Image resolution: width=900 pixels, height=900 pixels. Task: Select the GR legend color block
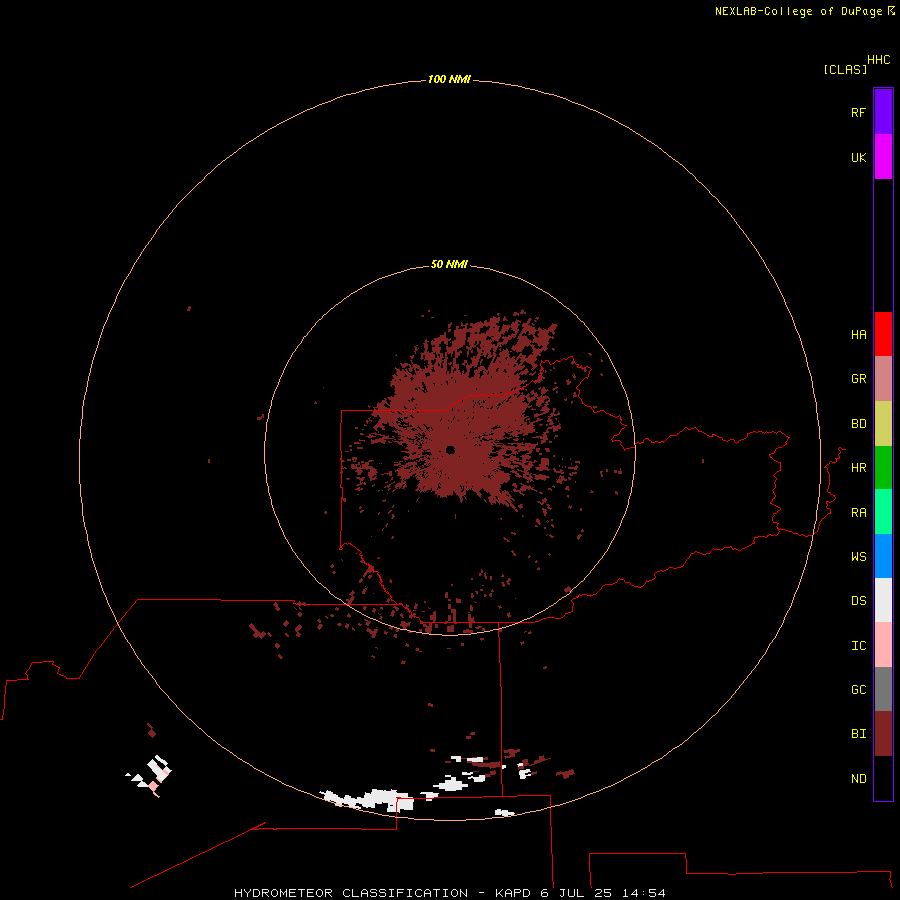point(883,379)
